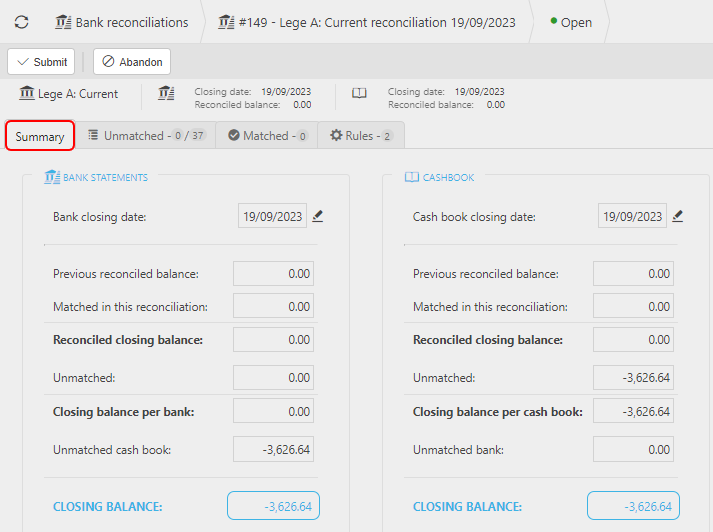Click bank icon next to header closing date
713x532 pixels.
166,94
